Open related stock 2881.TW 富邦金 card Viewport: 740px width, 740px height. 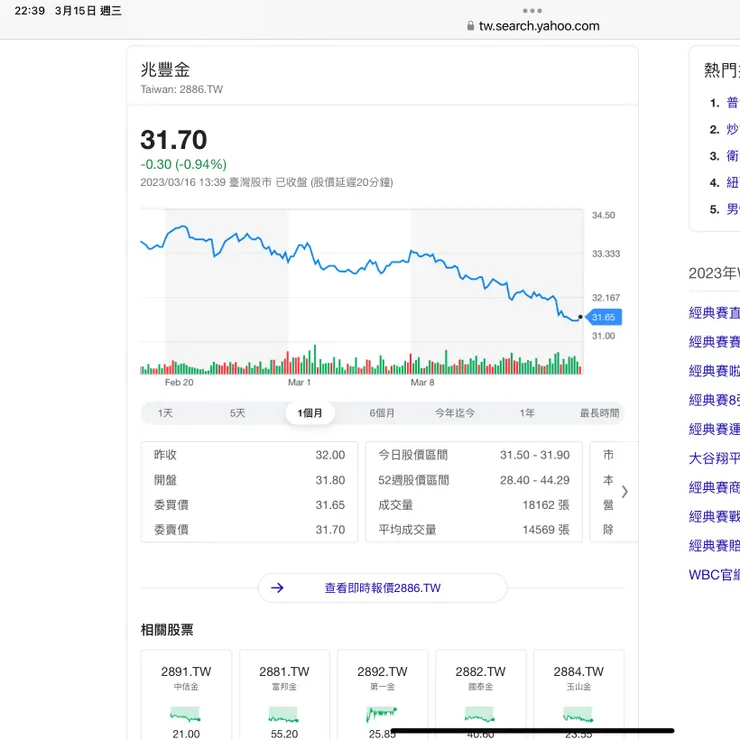284,695
